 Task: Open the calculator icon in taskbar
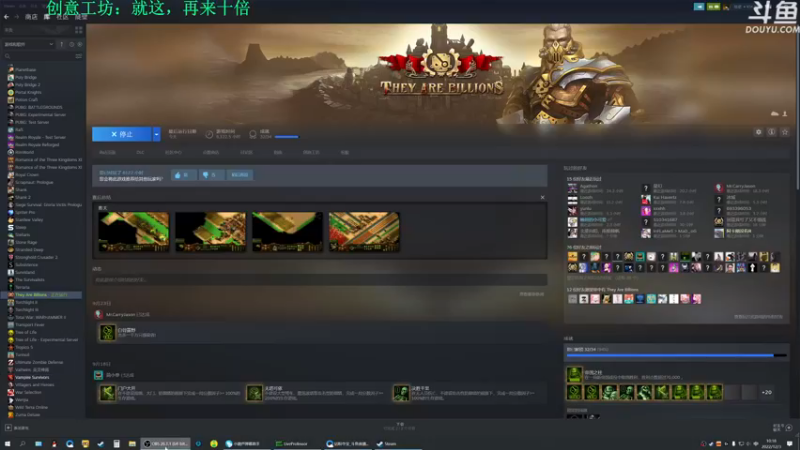(116, 444)
